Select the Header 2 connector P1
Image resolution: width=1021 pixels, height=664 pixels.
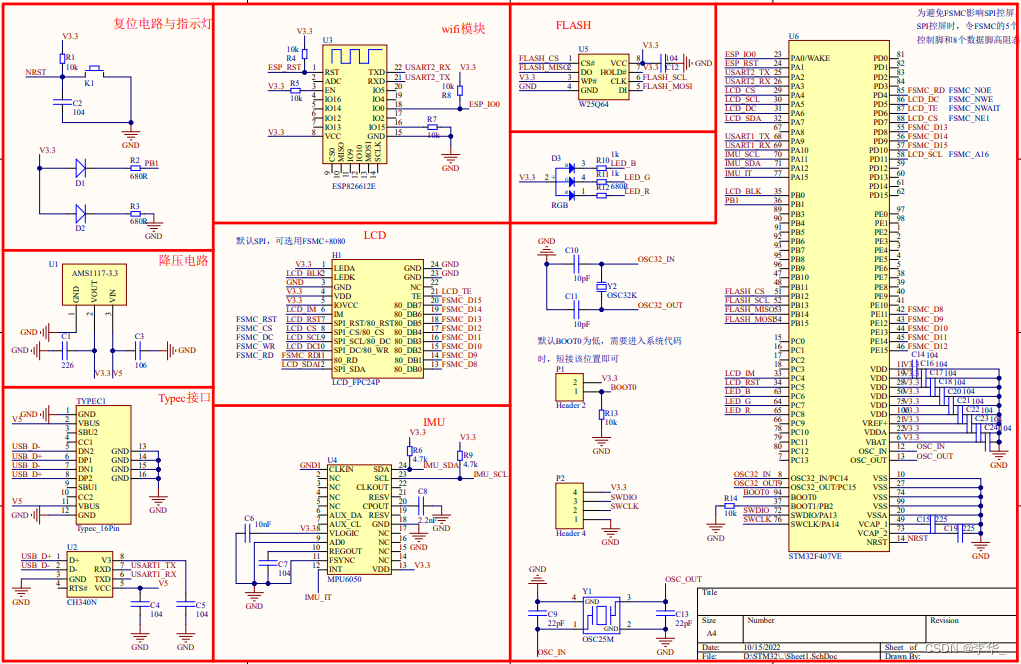tap(569, 387)
